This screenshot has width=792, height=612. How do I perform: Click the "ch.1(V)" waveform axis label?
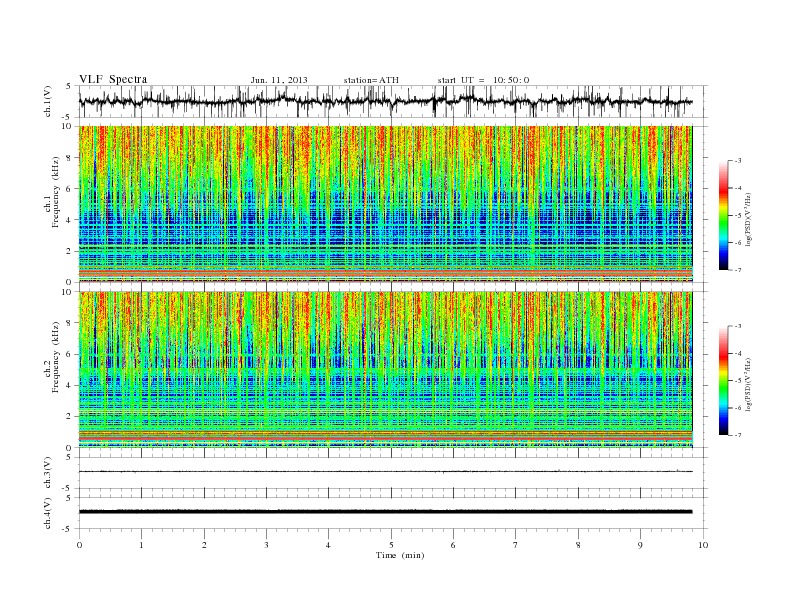pos(48,101)
